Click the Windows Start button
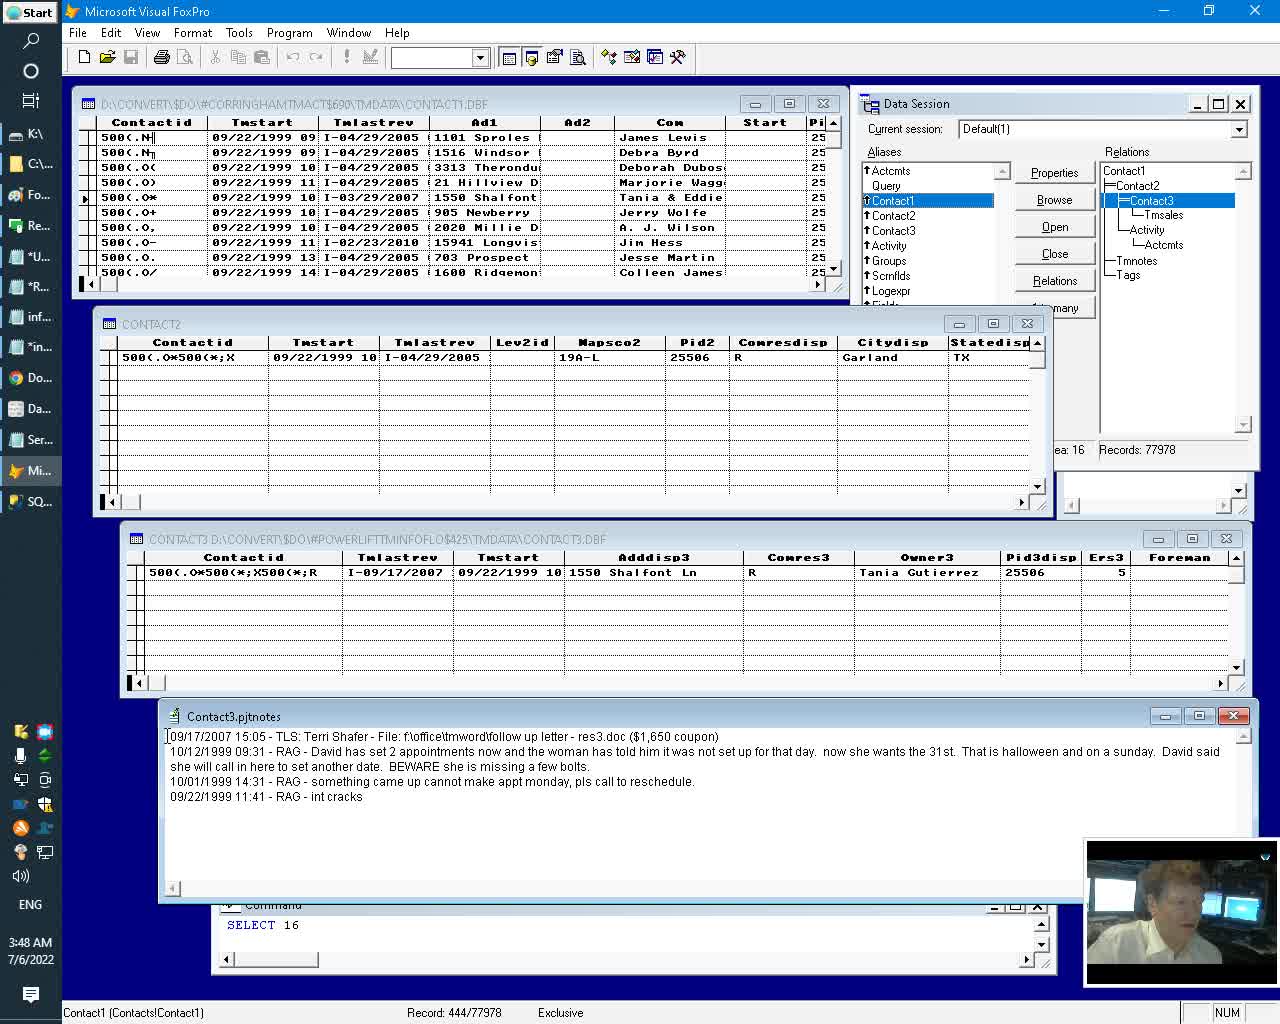This screenshot has width=1280, height=1024. coord(30,12)
